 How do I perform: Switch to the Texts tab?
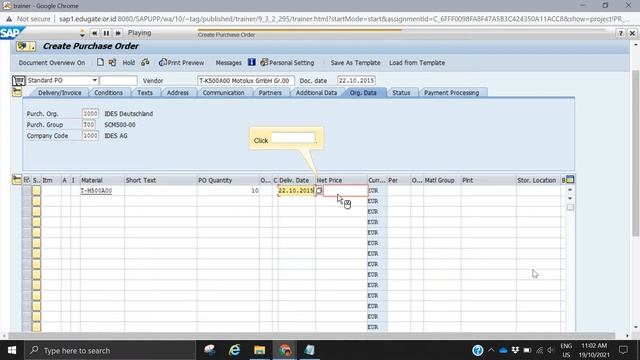(x=145, y=93)
